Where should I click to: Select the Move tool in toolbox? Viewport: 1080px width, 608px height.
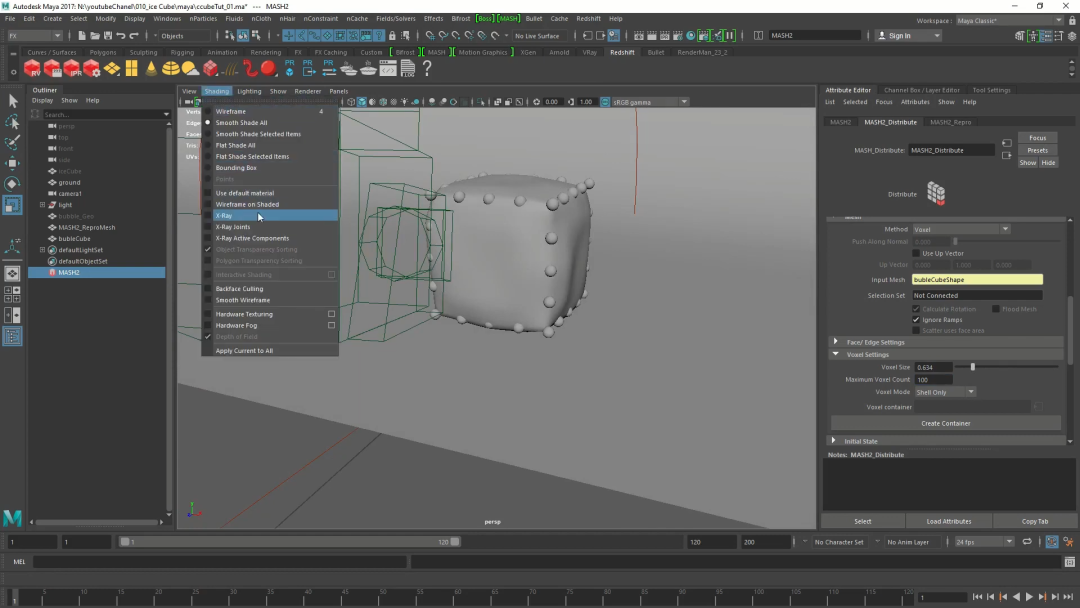coord(12,163)
